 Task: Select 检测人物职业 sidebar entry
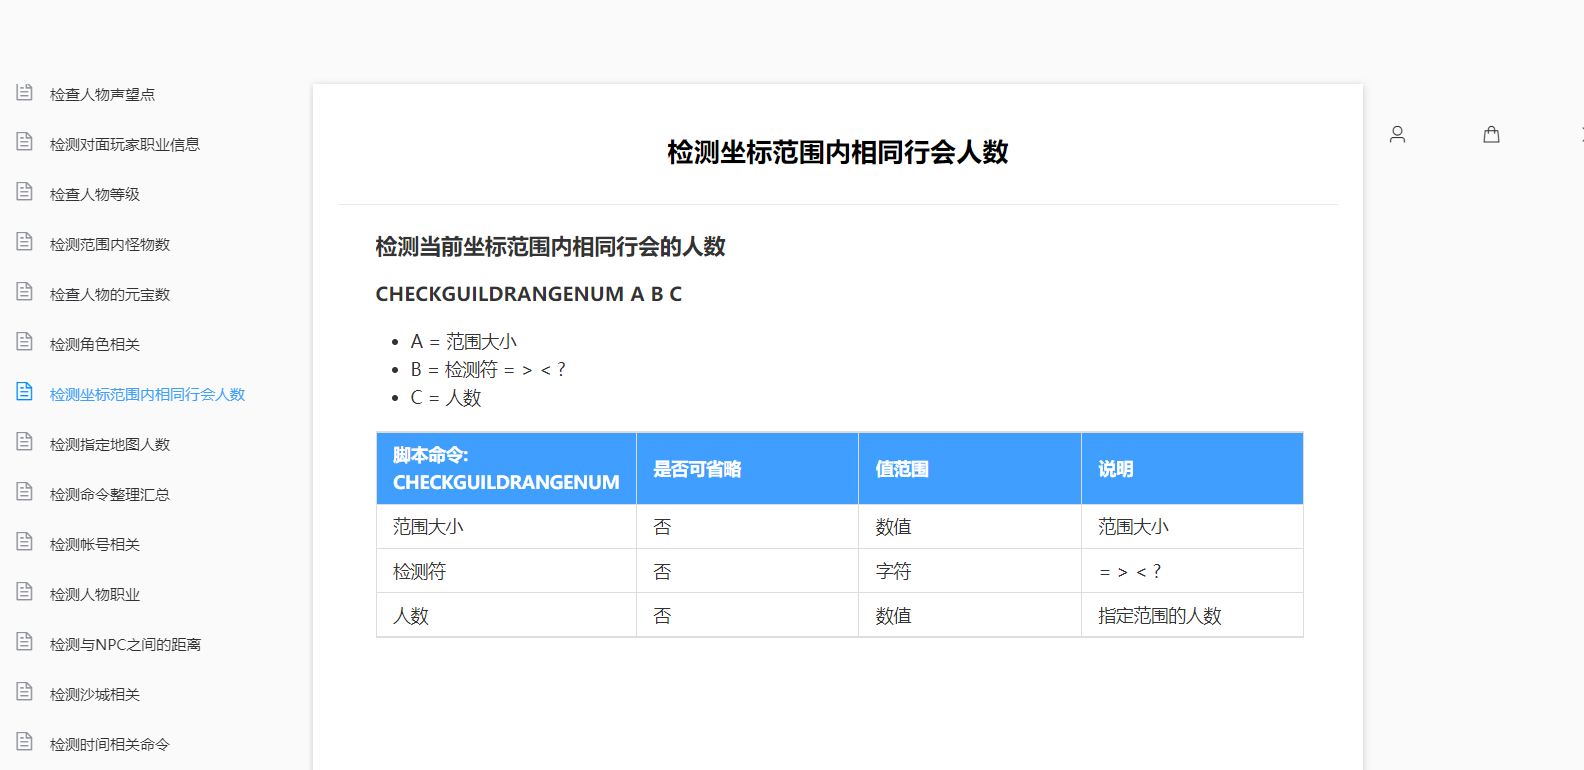coord(95,595)
